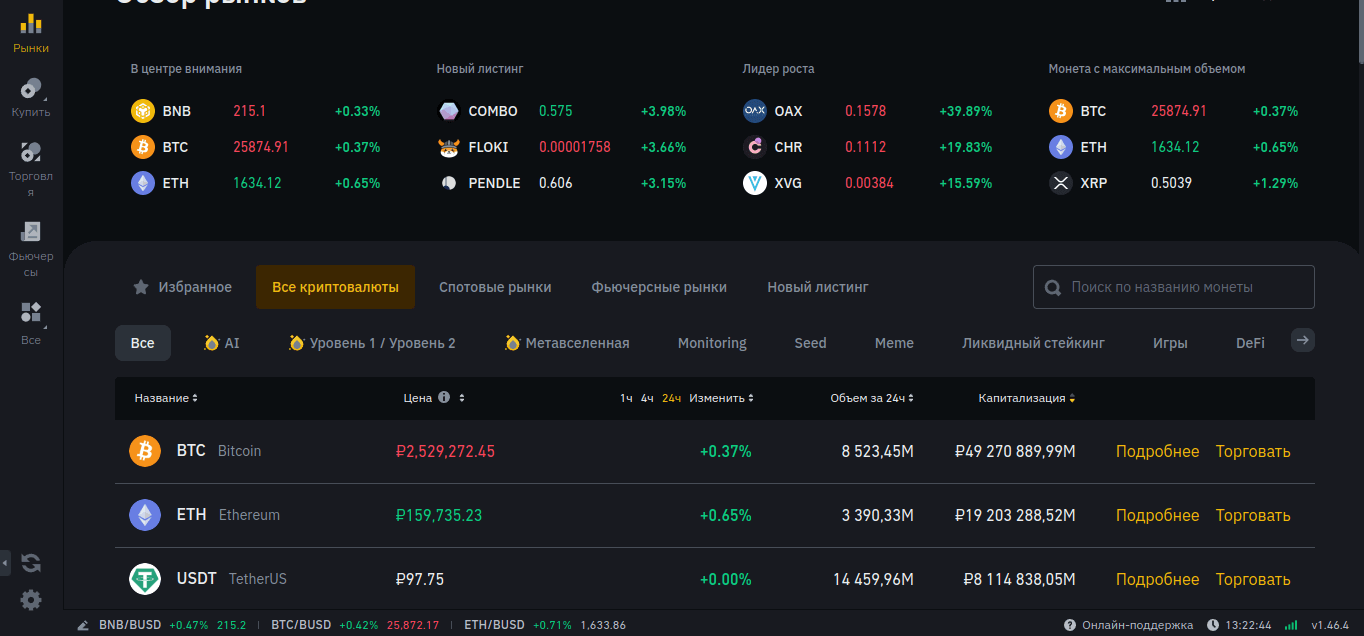Open the Торговля sidebar icon
The width and height of the screenshot is (1364, 636).
[31, 167]
